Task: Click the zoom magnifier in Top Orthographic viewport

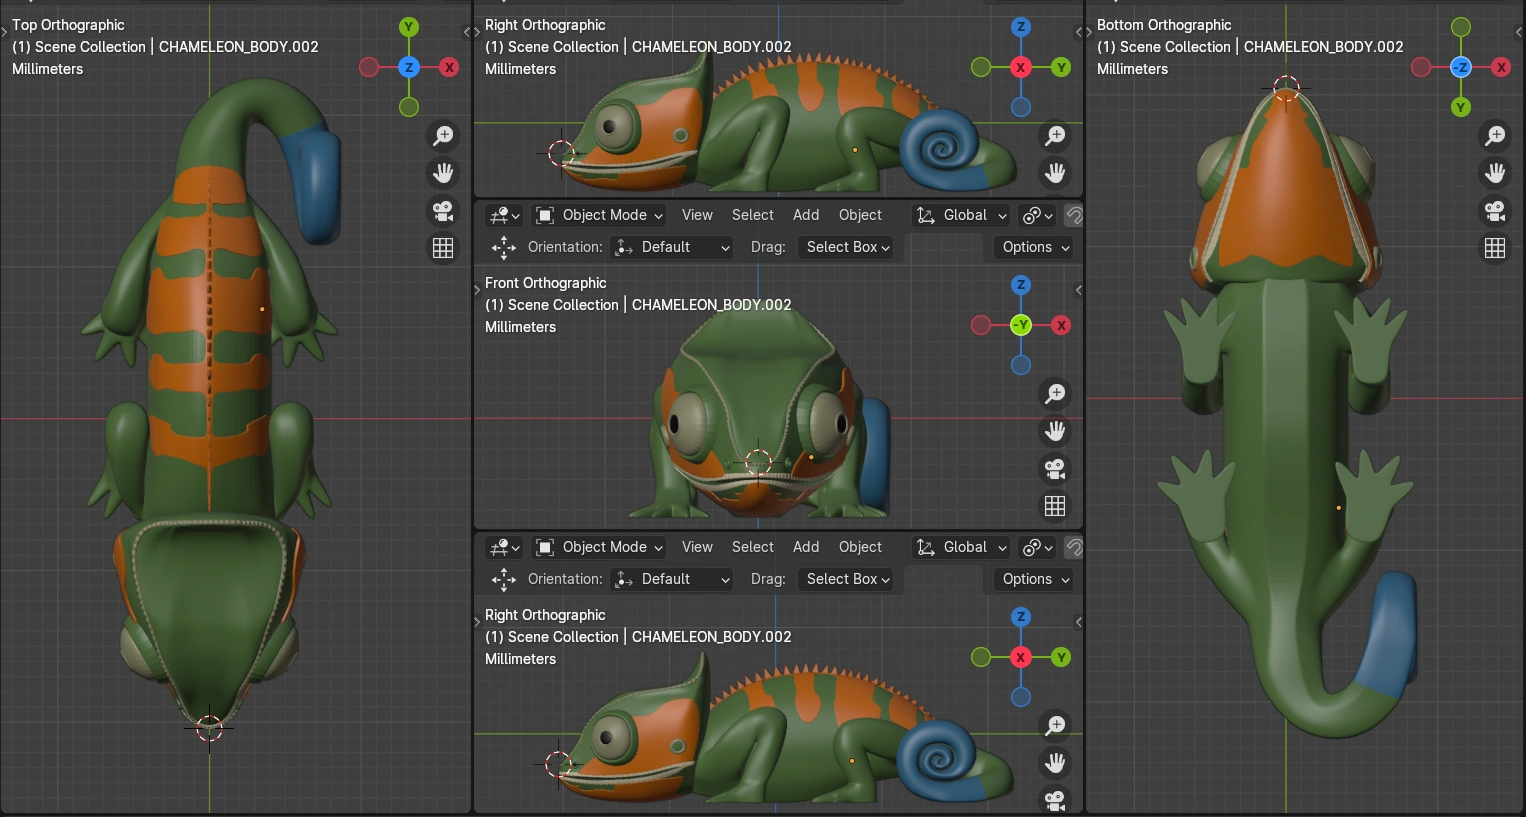Action: [x=443, y=135]
